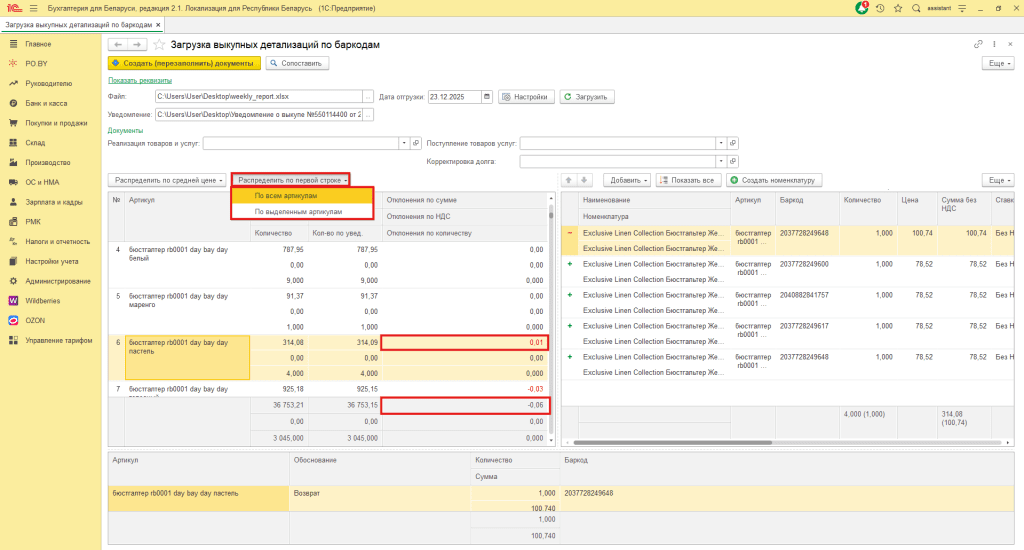Screen dimensions: 1024x550
Task: Open the history clock icon
Action: tap(879, 8)
